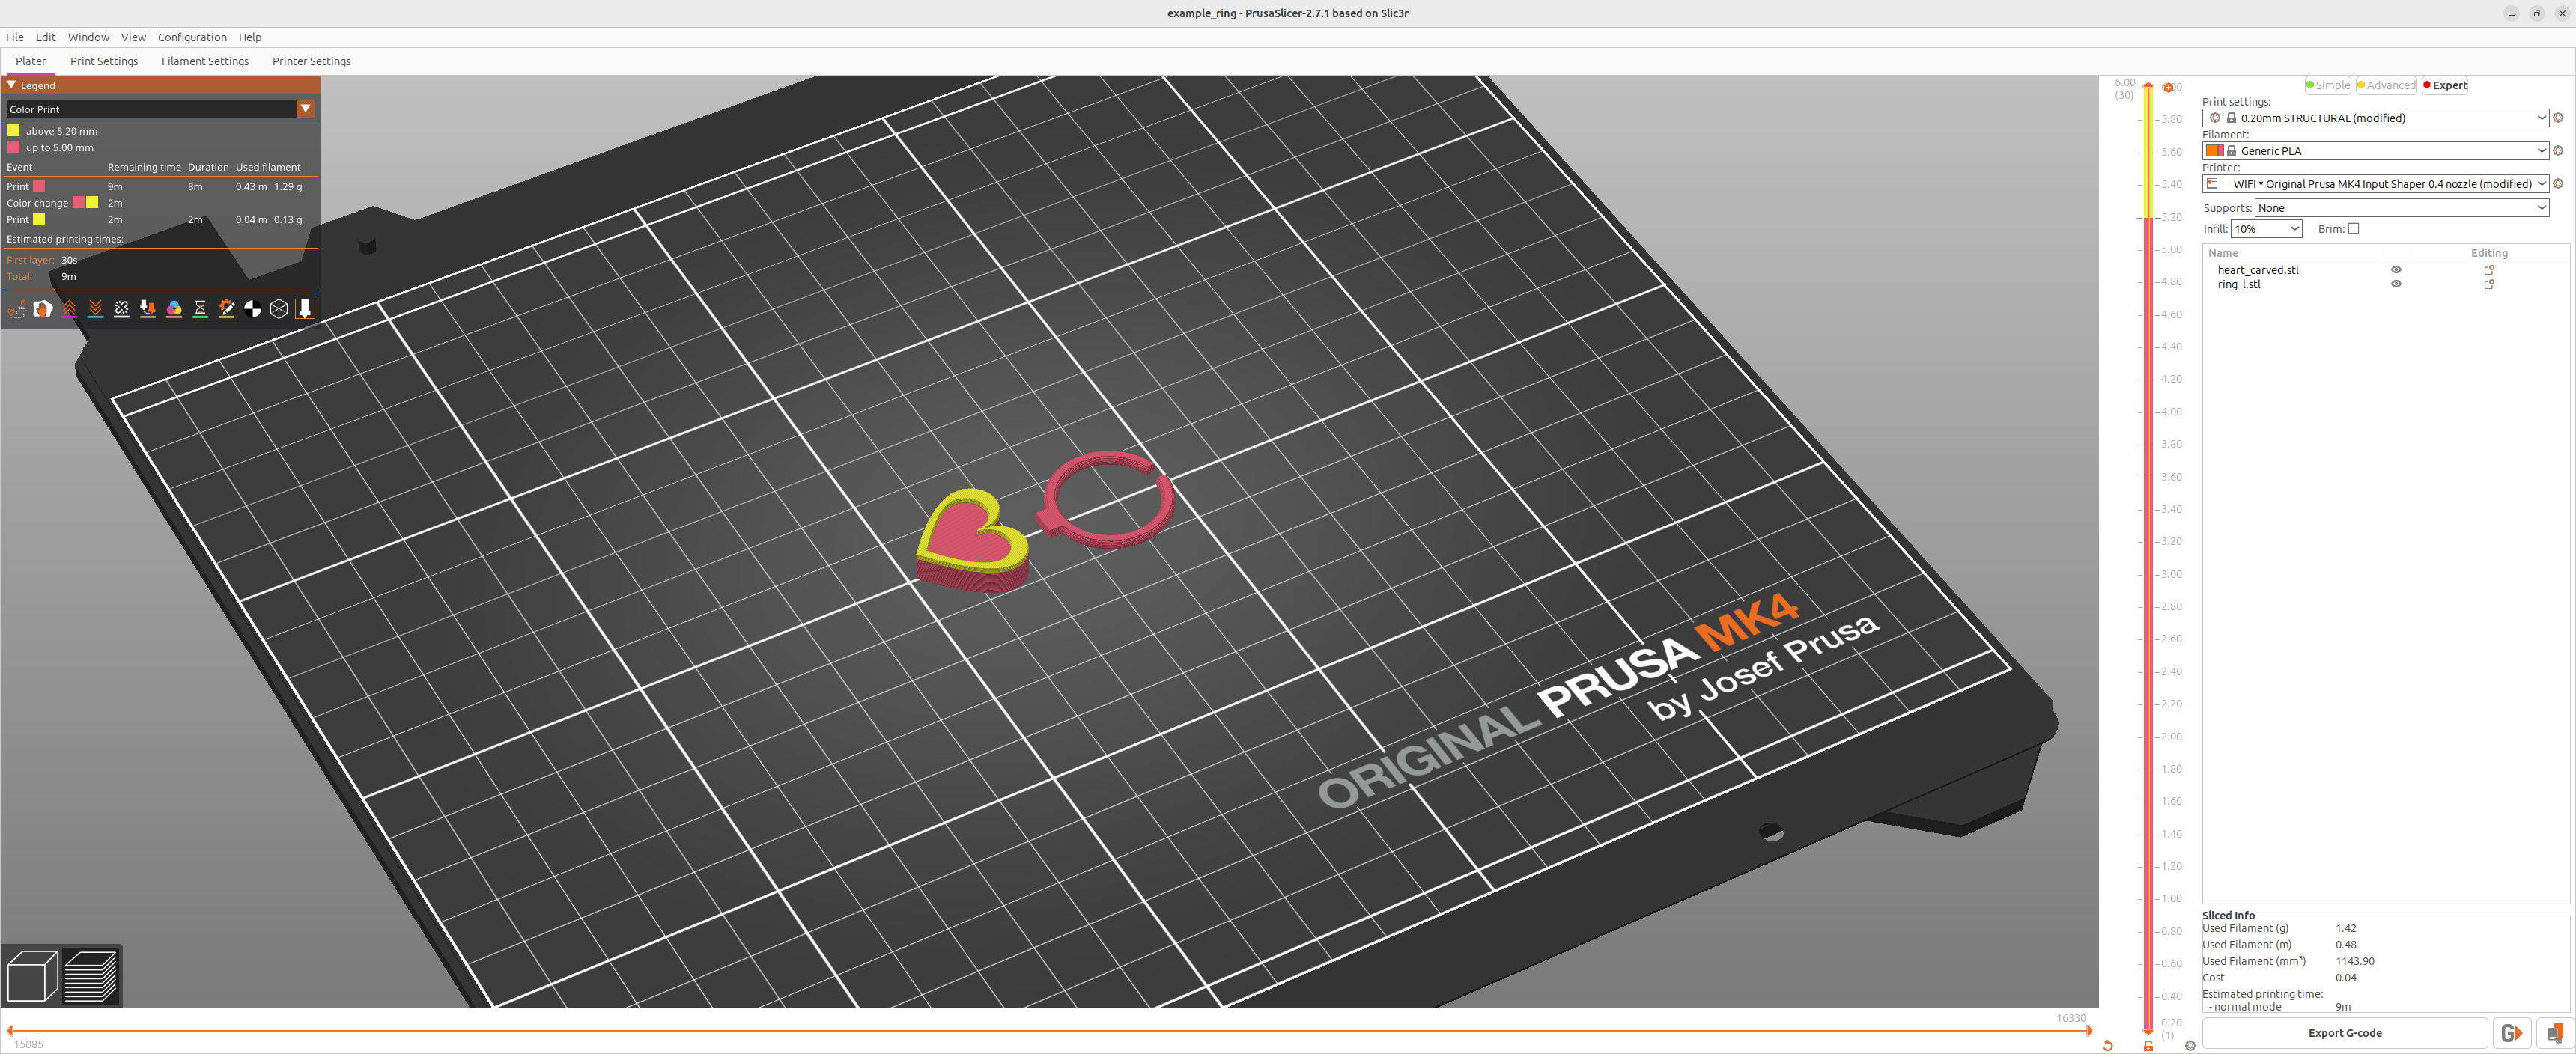
Task: Toggle pause prints display via the hourglass icon
Action: tap(200, 309)
